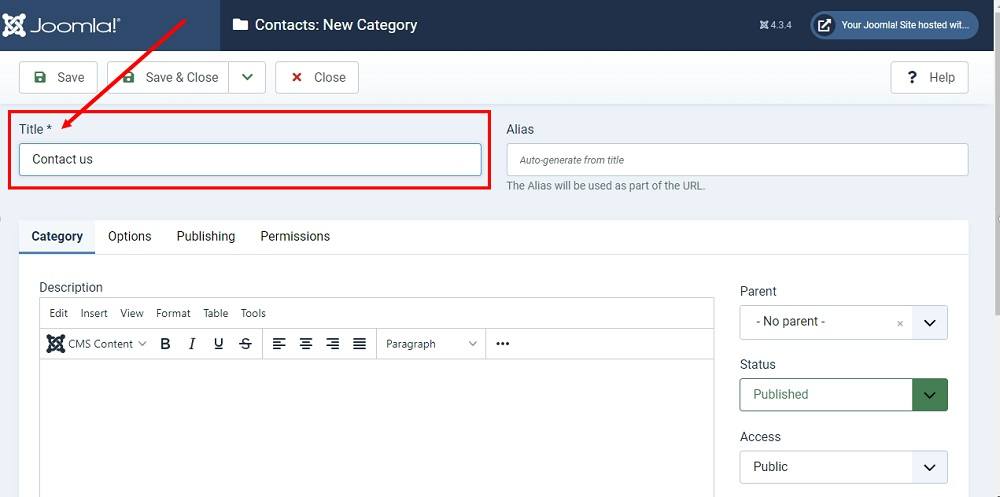This screenshot has height=497, width=1000.
Task: Open the Status Published dropdown
Action: click(x=843, y=395)
